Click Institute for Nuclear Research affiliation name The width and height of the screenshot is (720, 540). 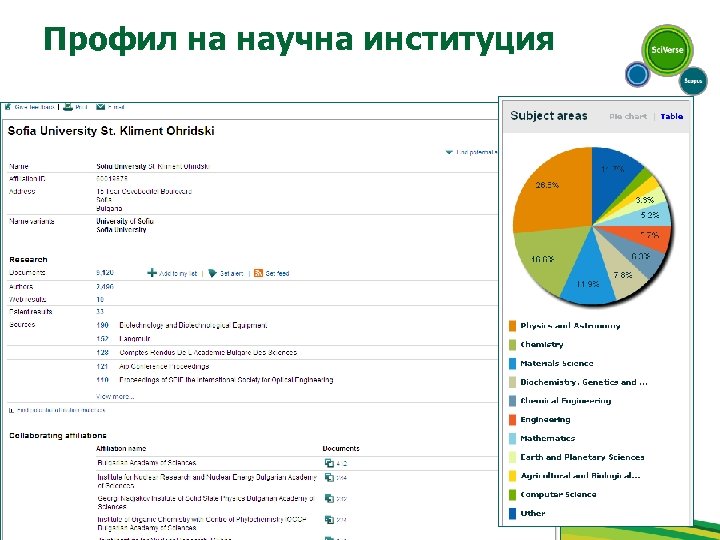207,481
